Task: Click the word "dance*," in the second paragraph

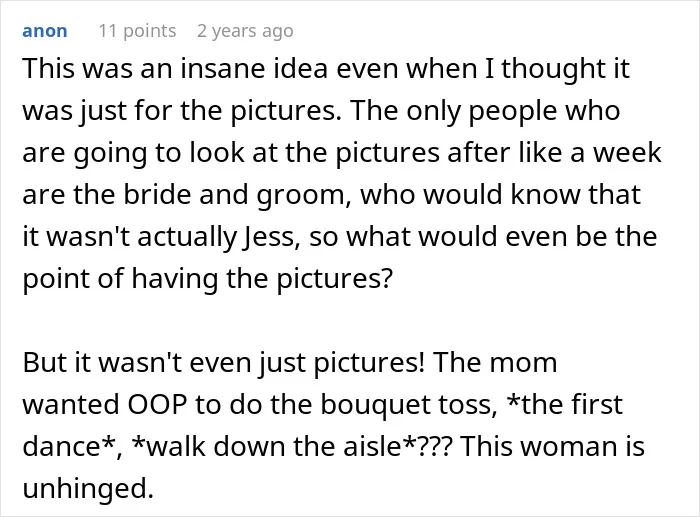Action: [x=72, y=446]
